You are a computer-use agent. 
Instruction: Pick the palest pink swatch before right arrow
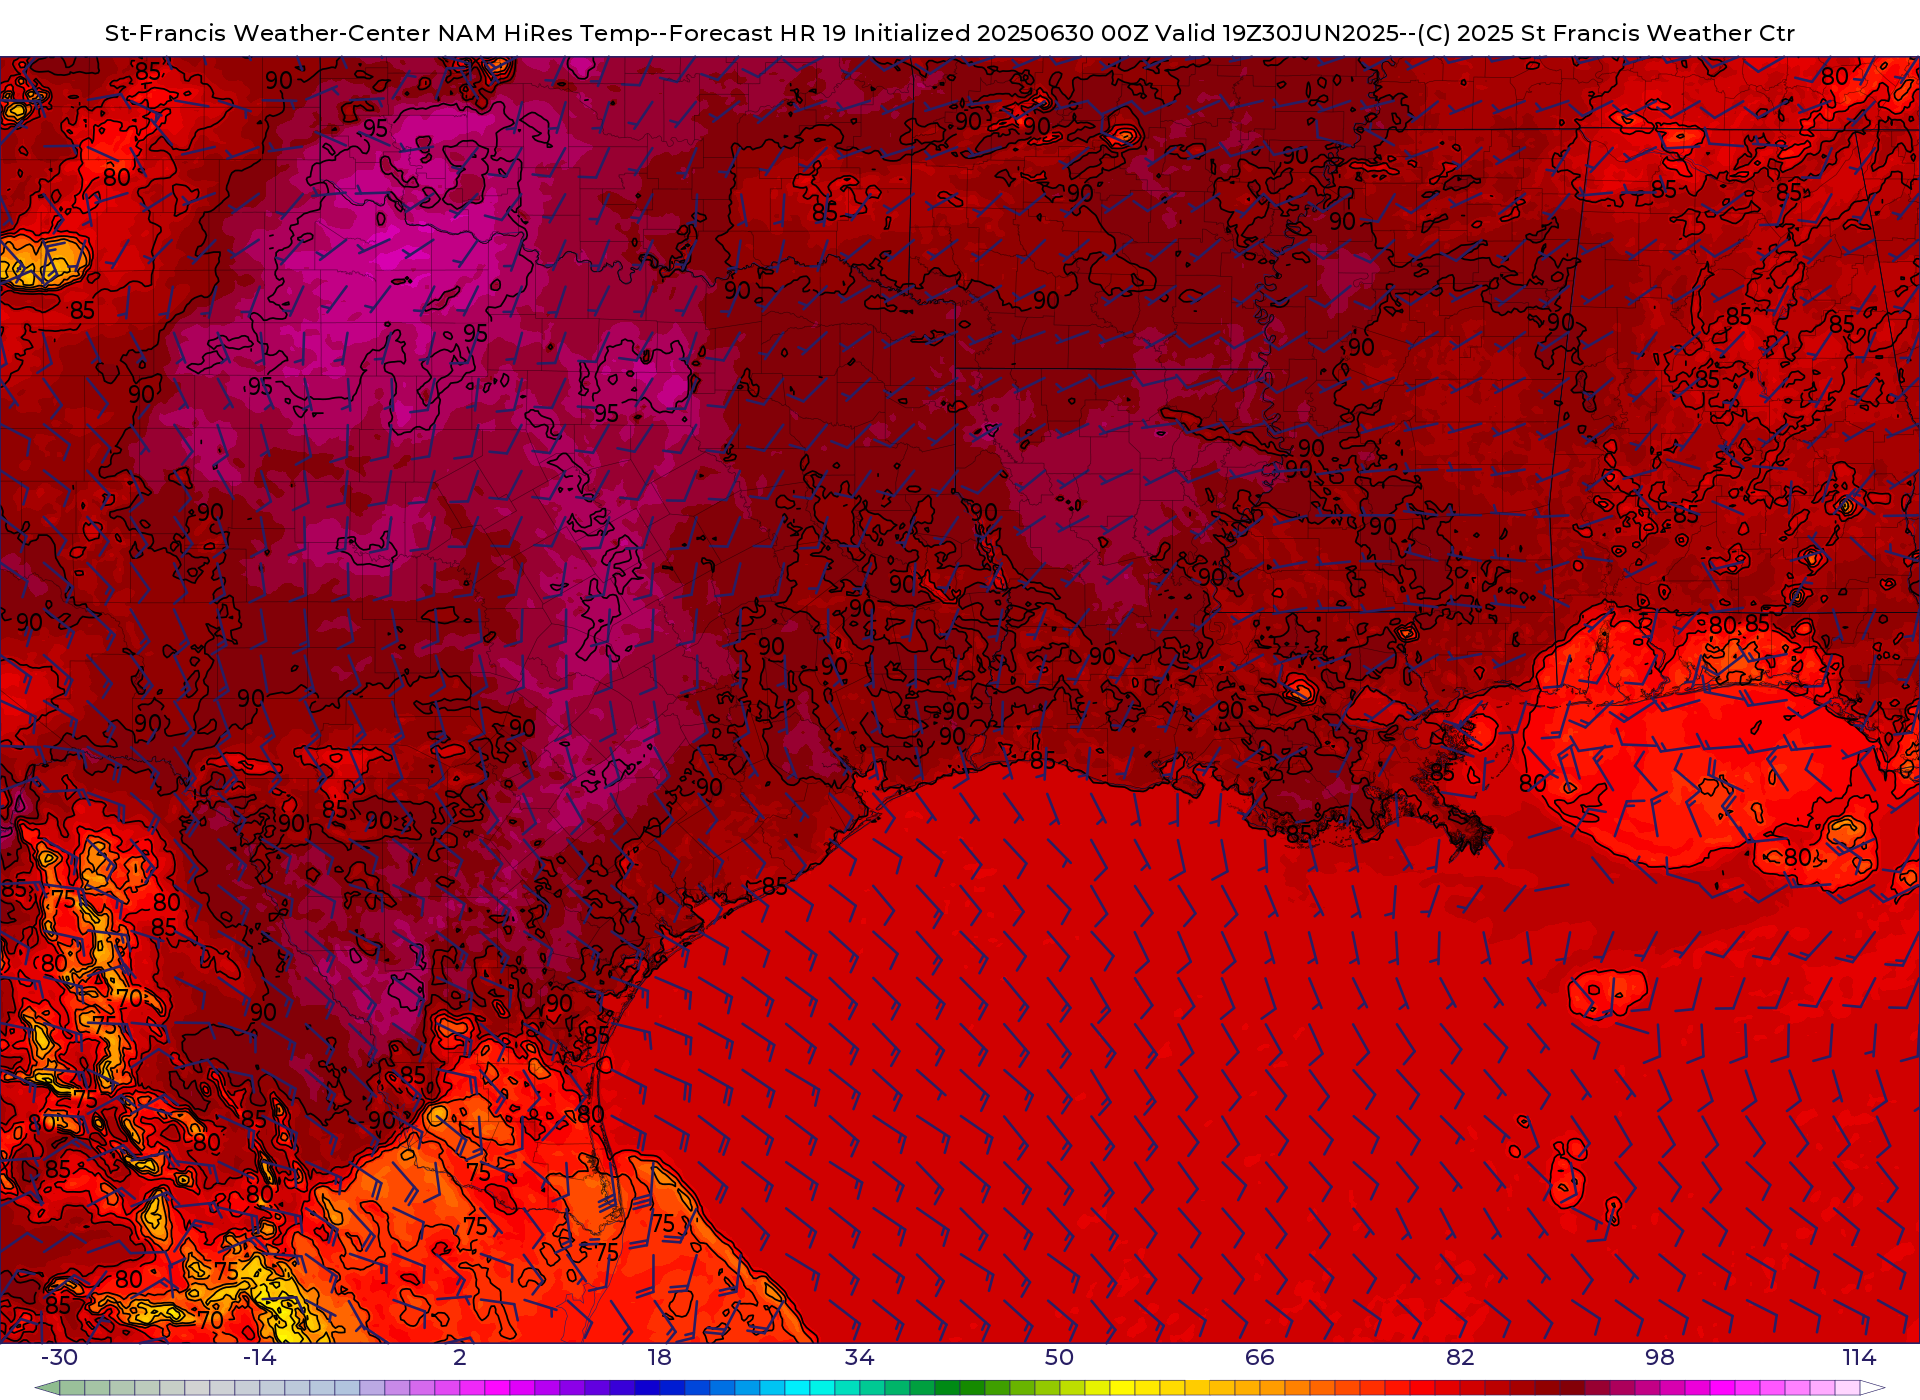click(x=1847, y=1388)
